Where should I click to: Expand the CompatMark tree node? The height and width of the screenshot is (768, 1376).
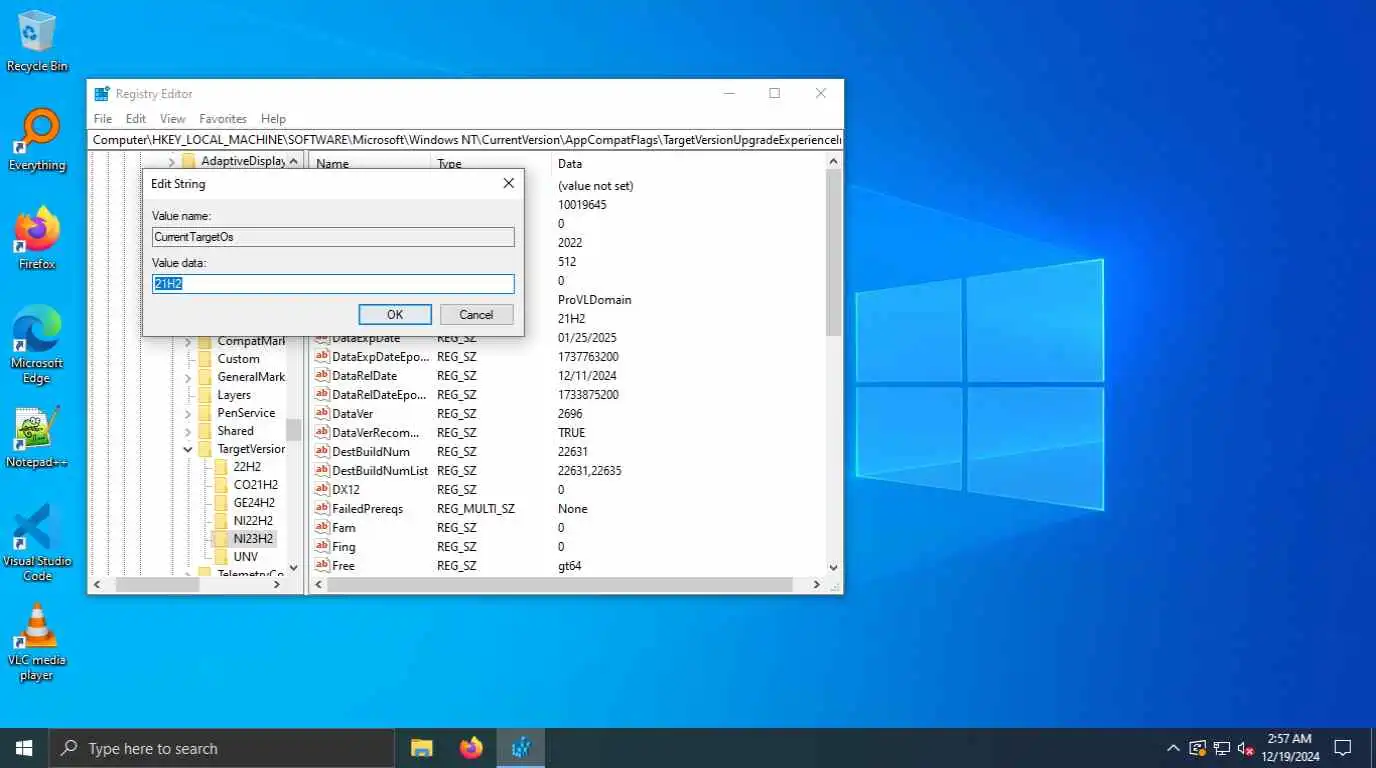pyautogui.click(x=188, y=341)
